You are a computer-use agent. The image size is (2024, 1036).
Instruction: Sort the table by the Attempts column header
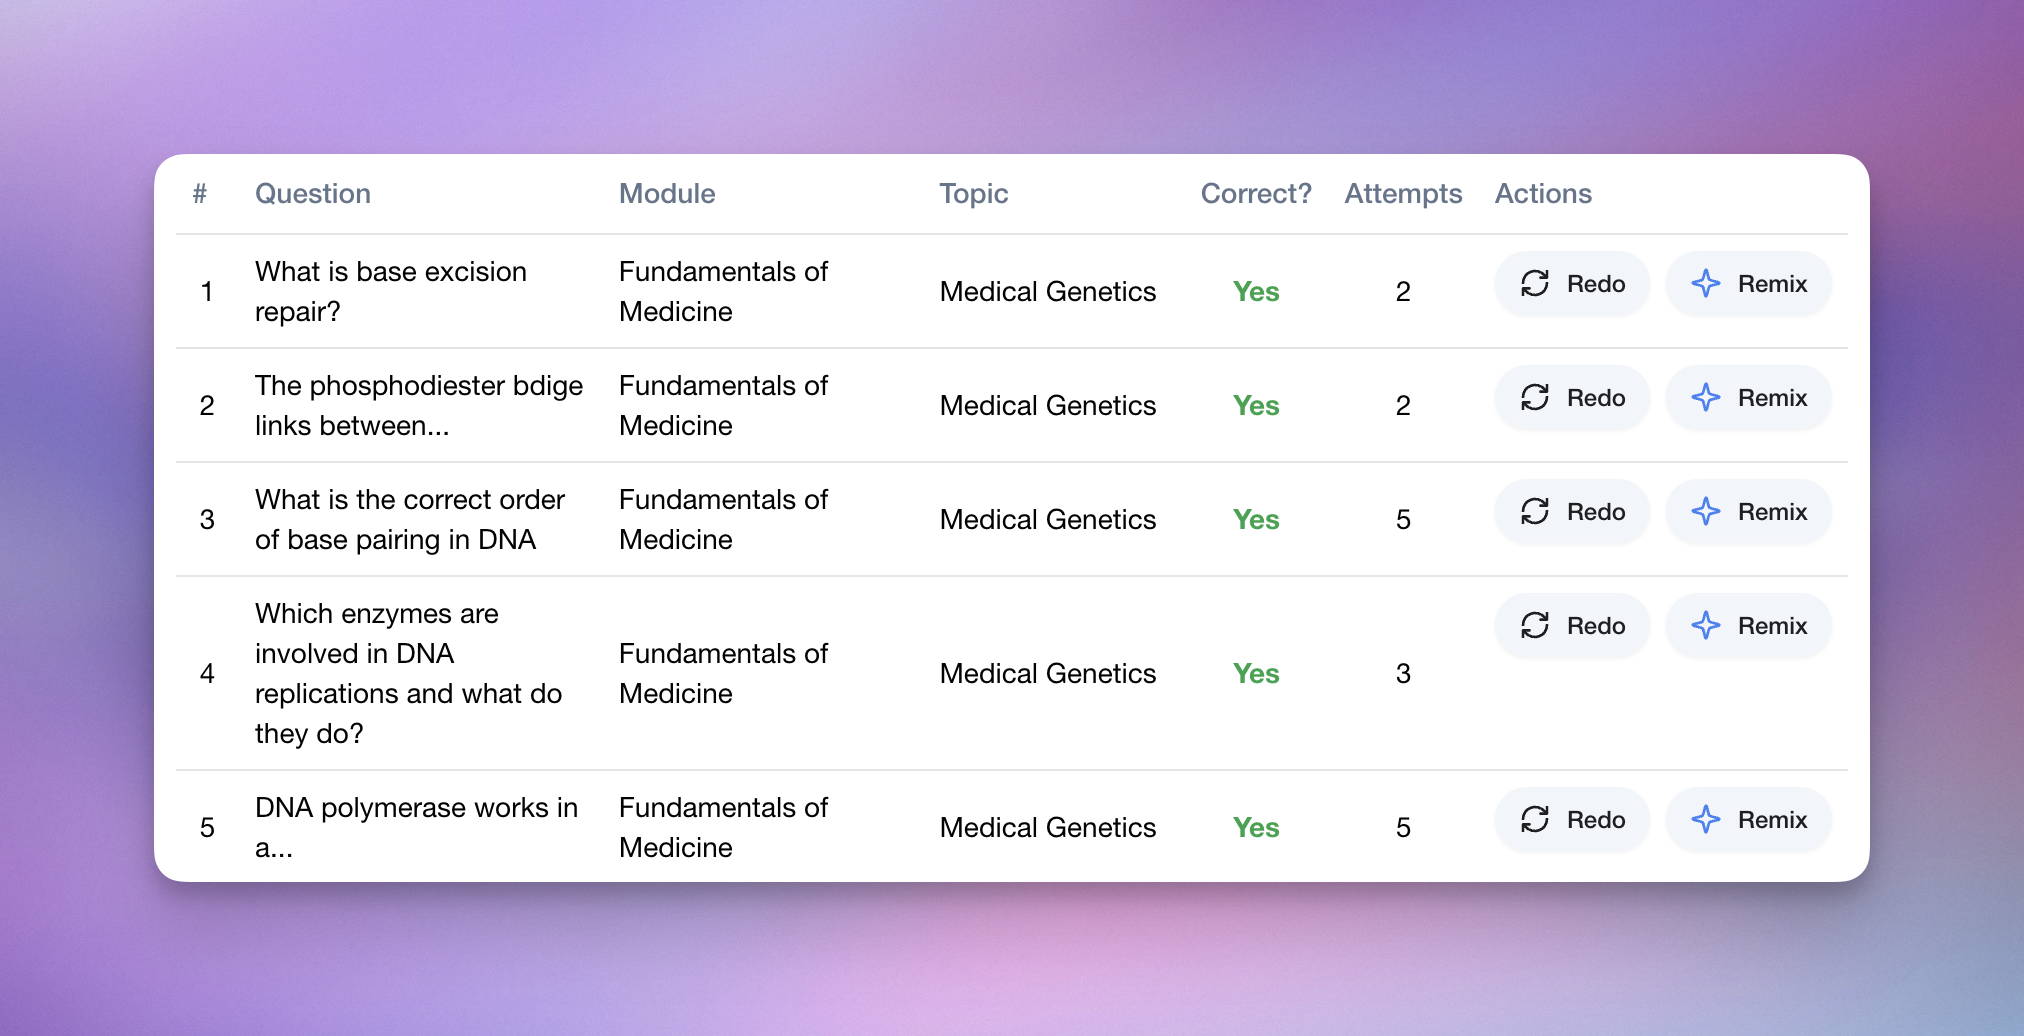(1403, 193)
